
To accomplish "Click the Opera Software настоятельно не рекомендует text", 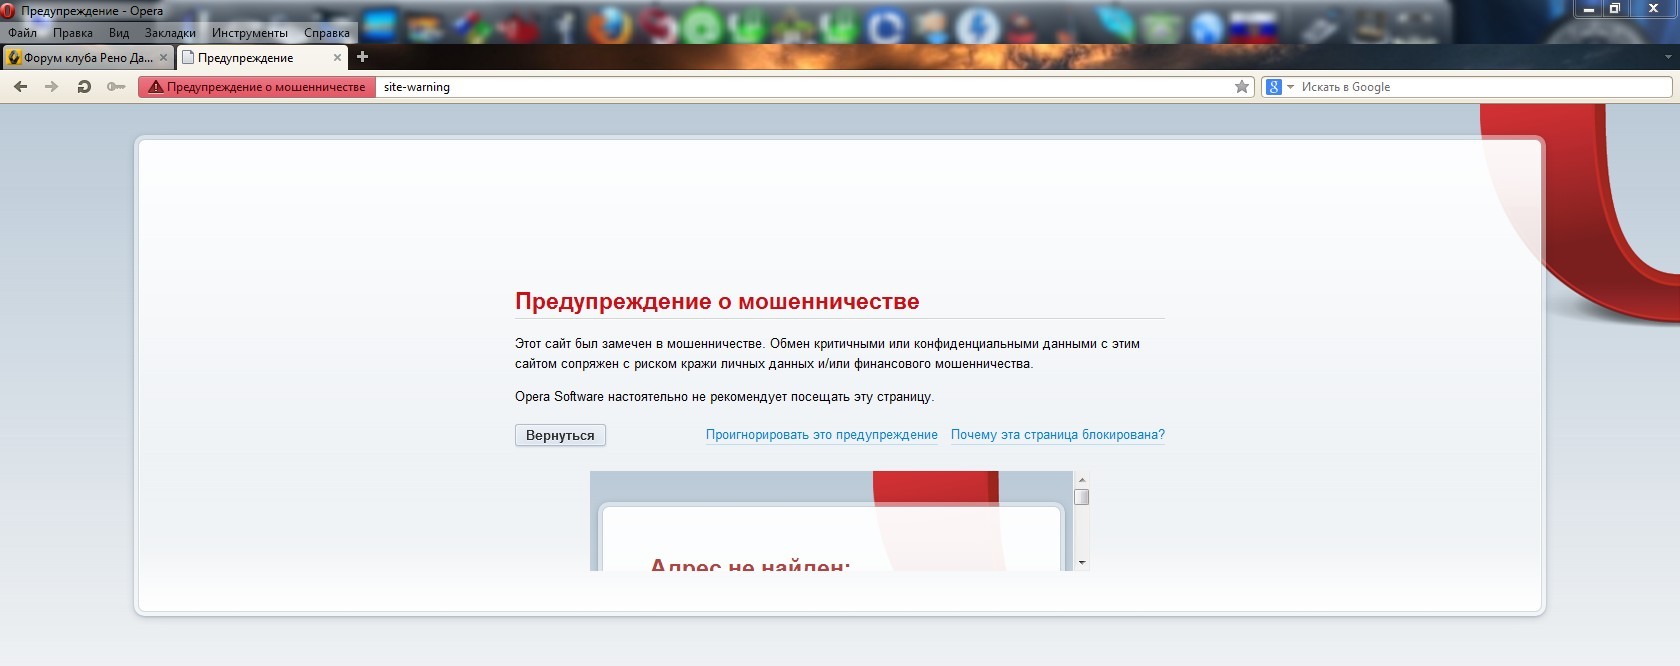I will tap(725, 397).
